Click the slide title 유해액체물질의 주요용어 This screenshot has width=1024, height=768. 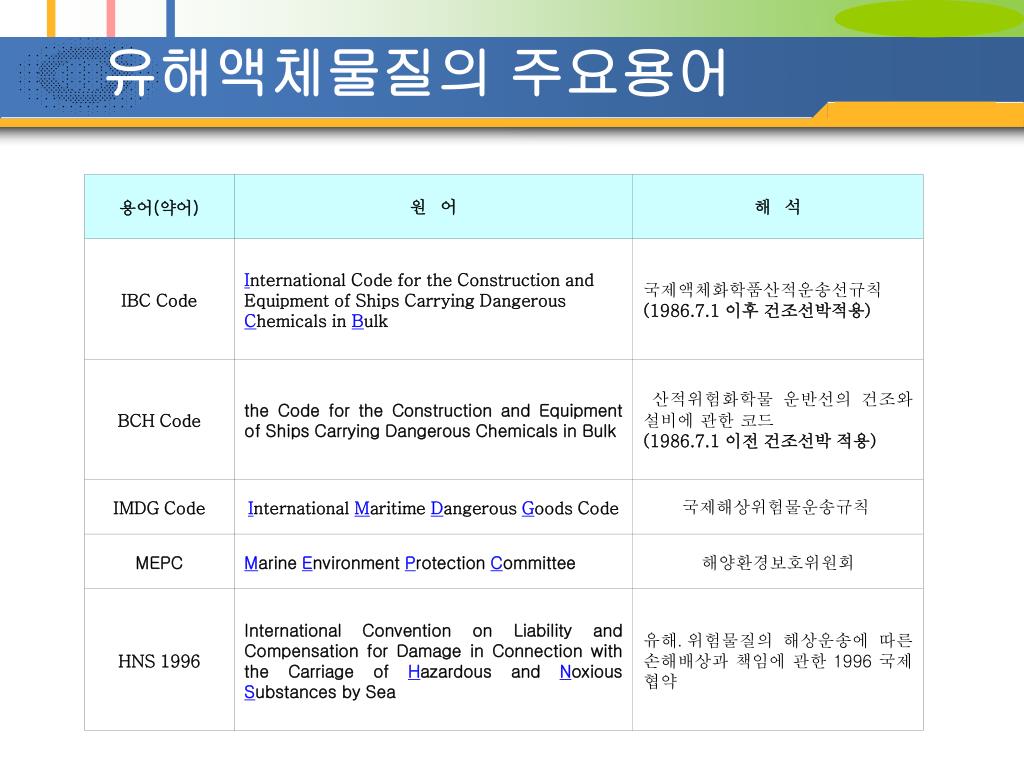(415, 72)
